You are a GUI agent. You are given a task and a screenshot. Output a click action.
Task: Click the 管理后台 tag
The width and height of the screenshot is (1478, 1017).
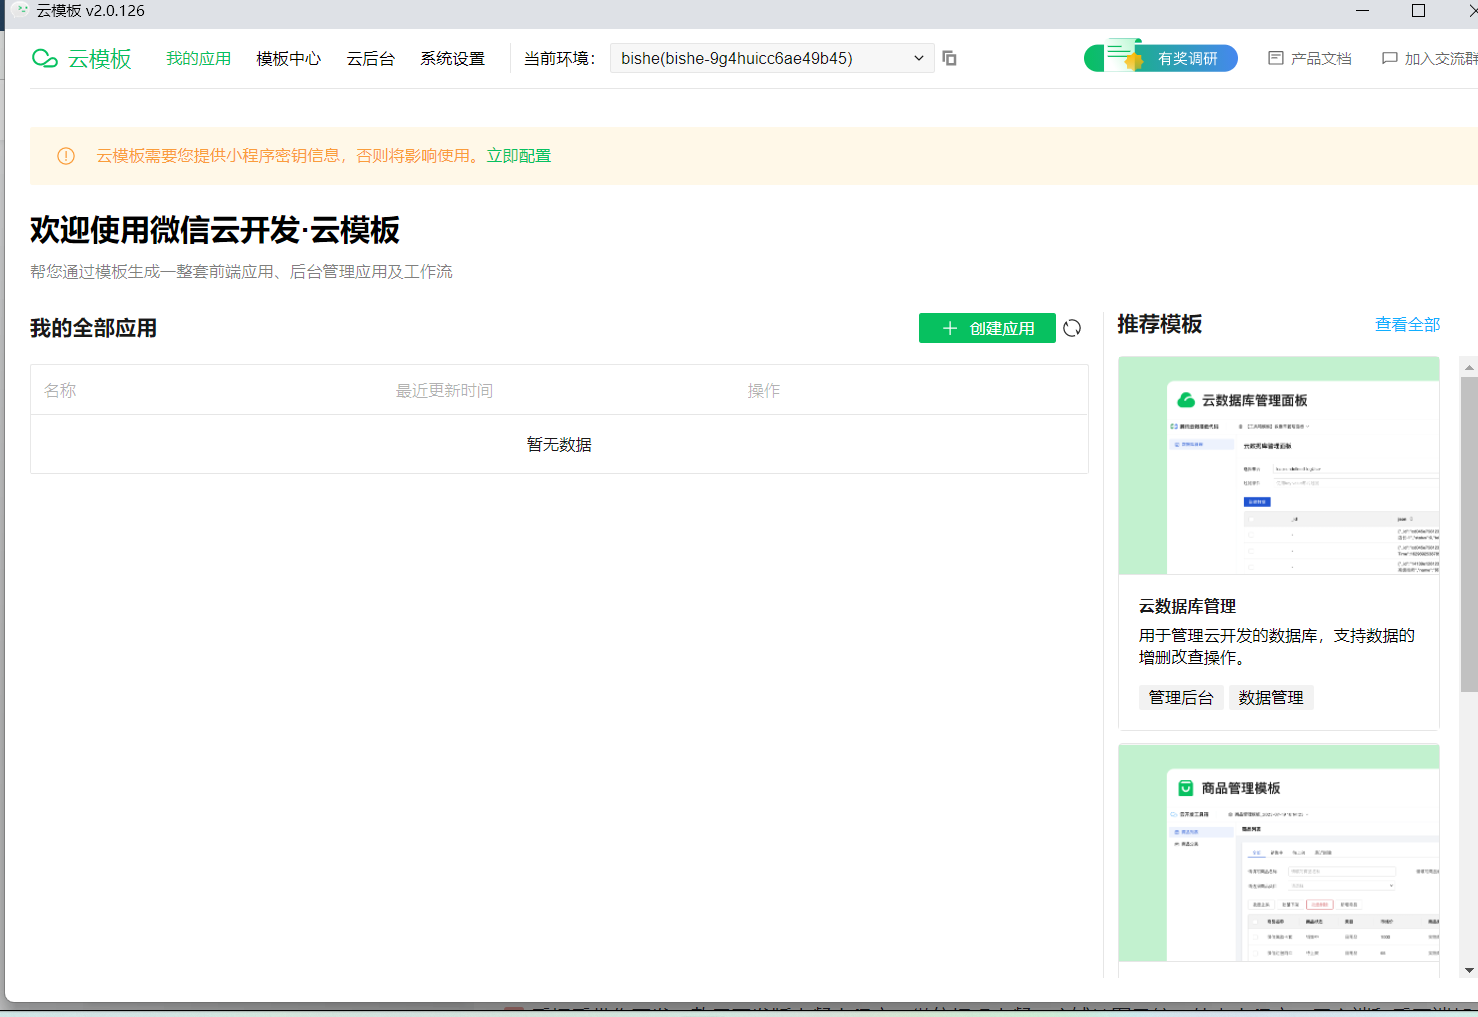point(1181,698)
